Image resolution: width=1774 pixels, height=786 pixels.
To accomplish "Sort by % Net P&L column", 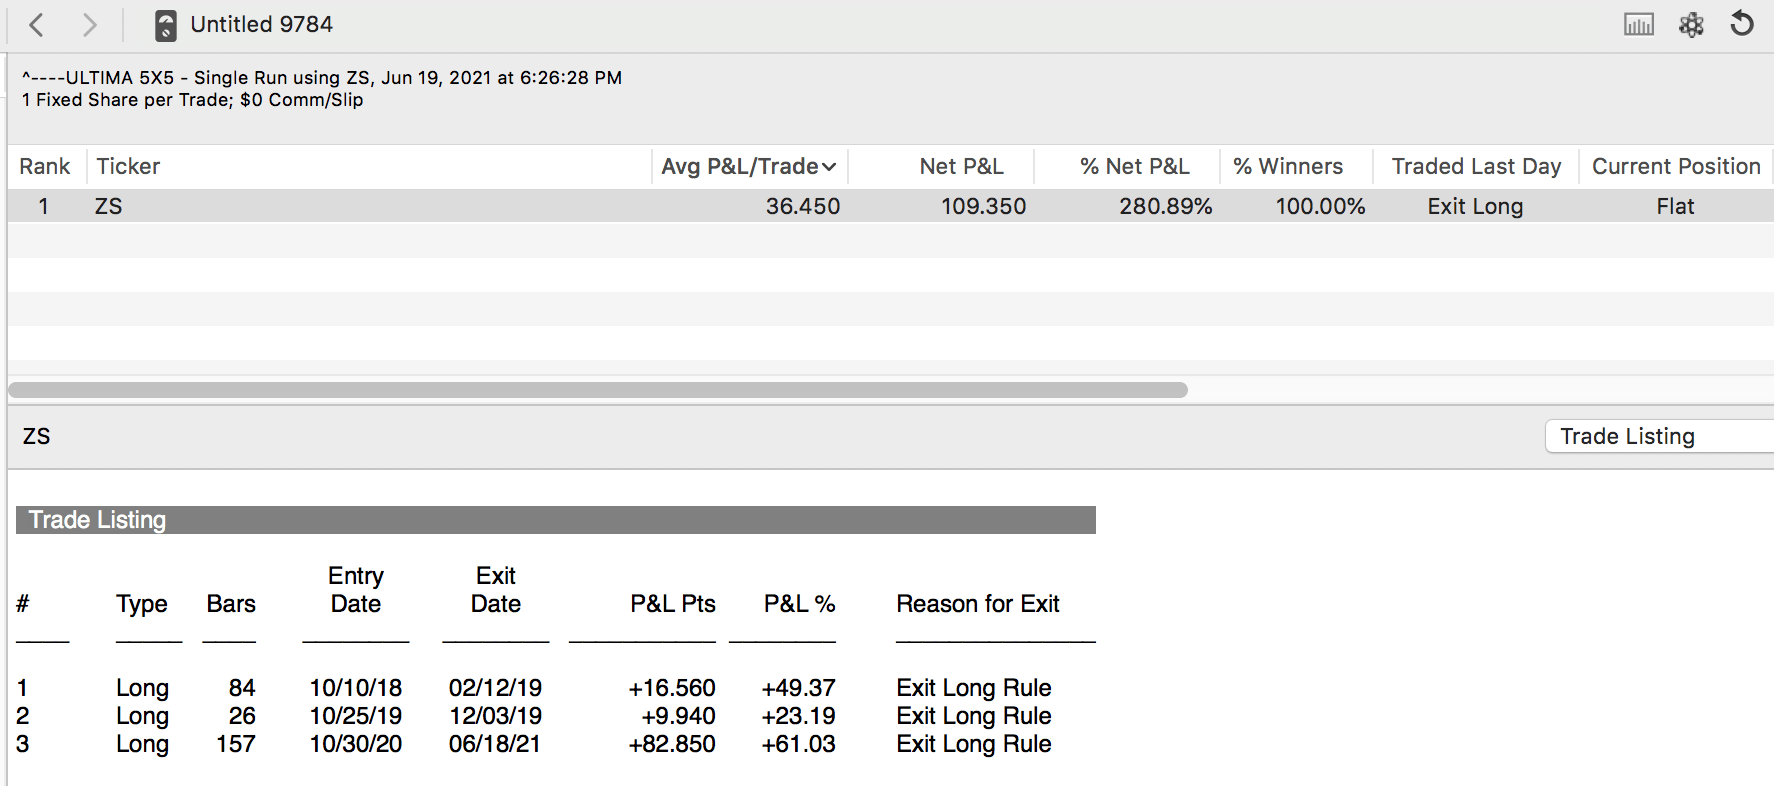I will pyautogui.click(x=1134, y=167).
